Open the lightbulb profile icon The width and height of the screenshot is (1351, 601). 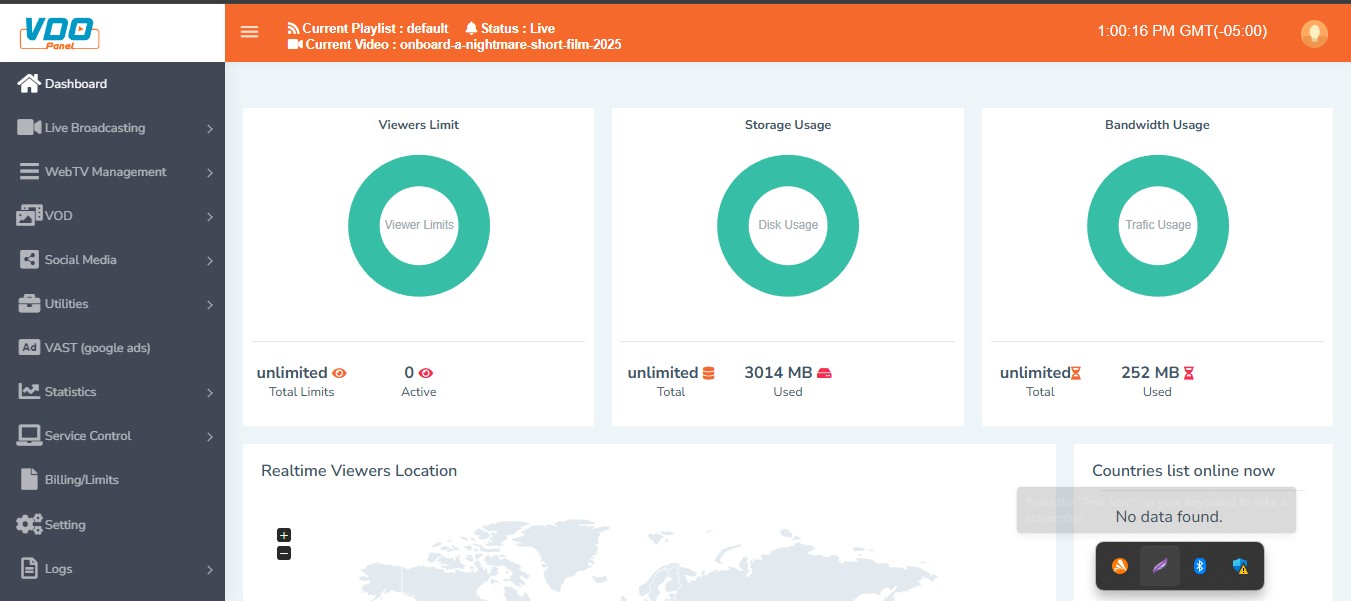tap(1313, 33)
